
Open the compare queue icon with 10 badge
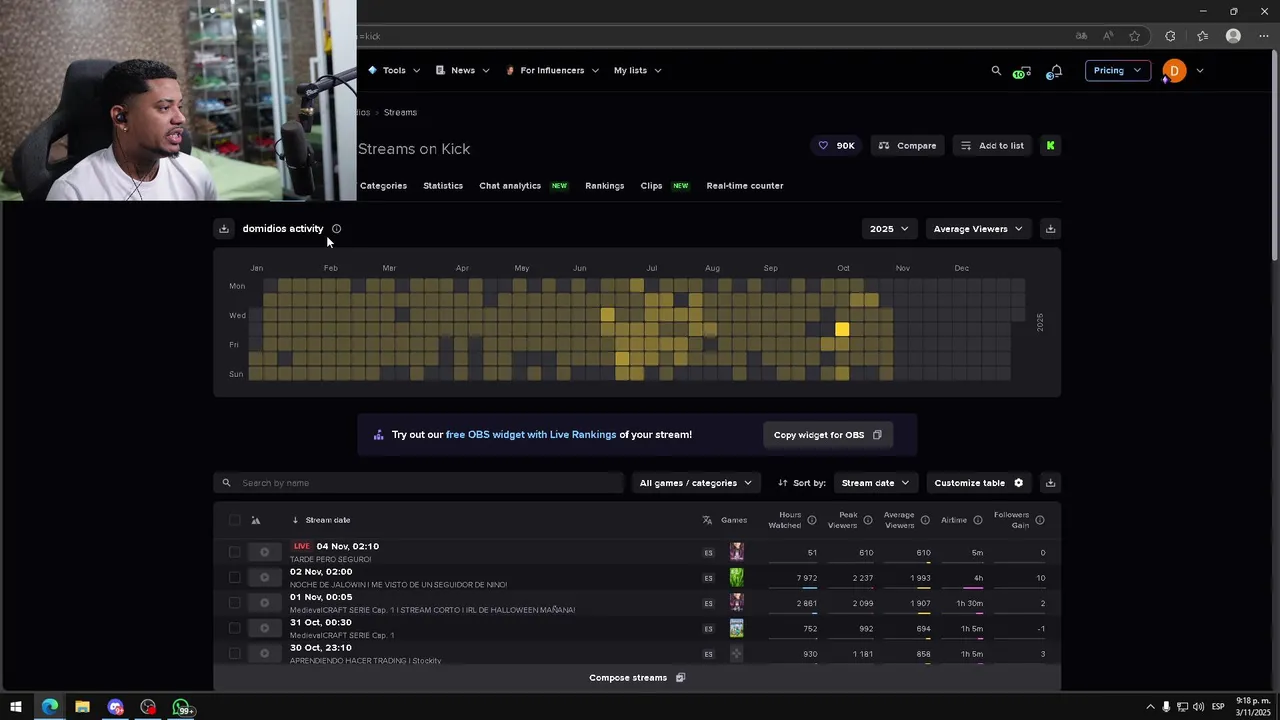(1021, 72)
